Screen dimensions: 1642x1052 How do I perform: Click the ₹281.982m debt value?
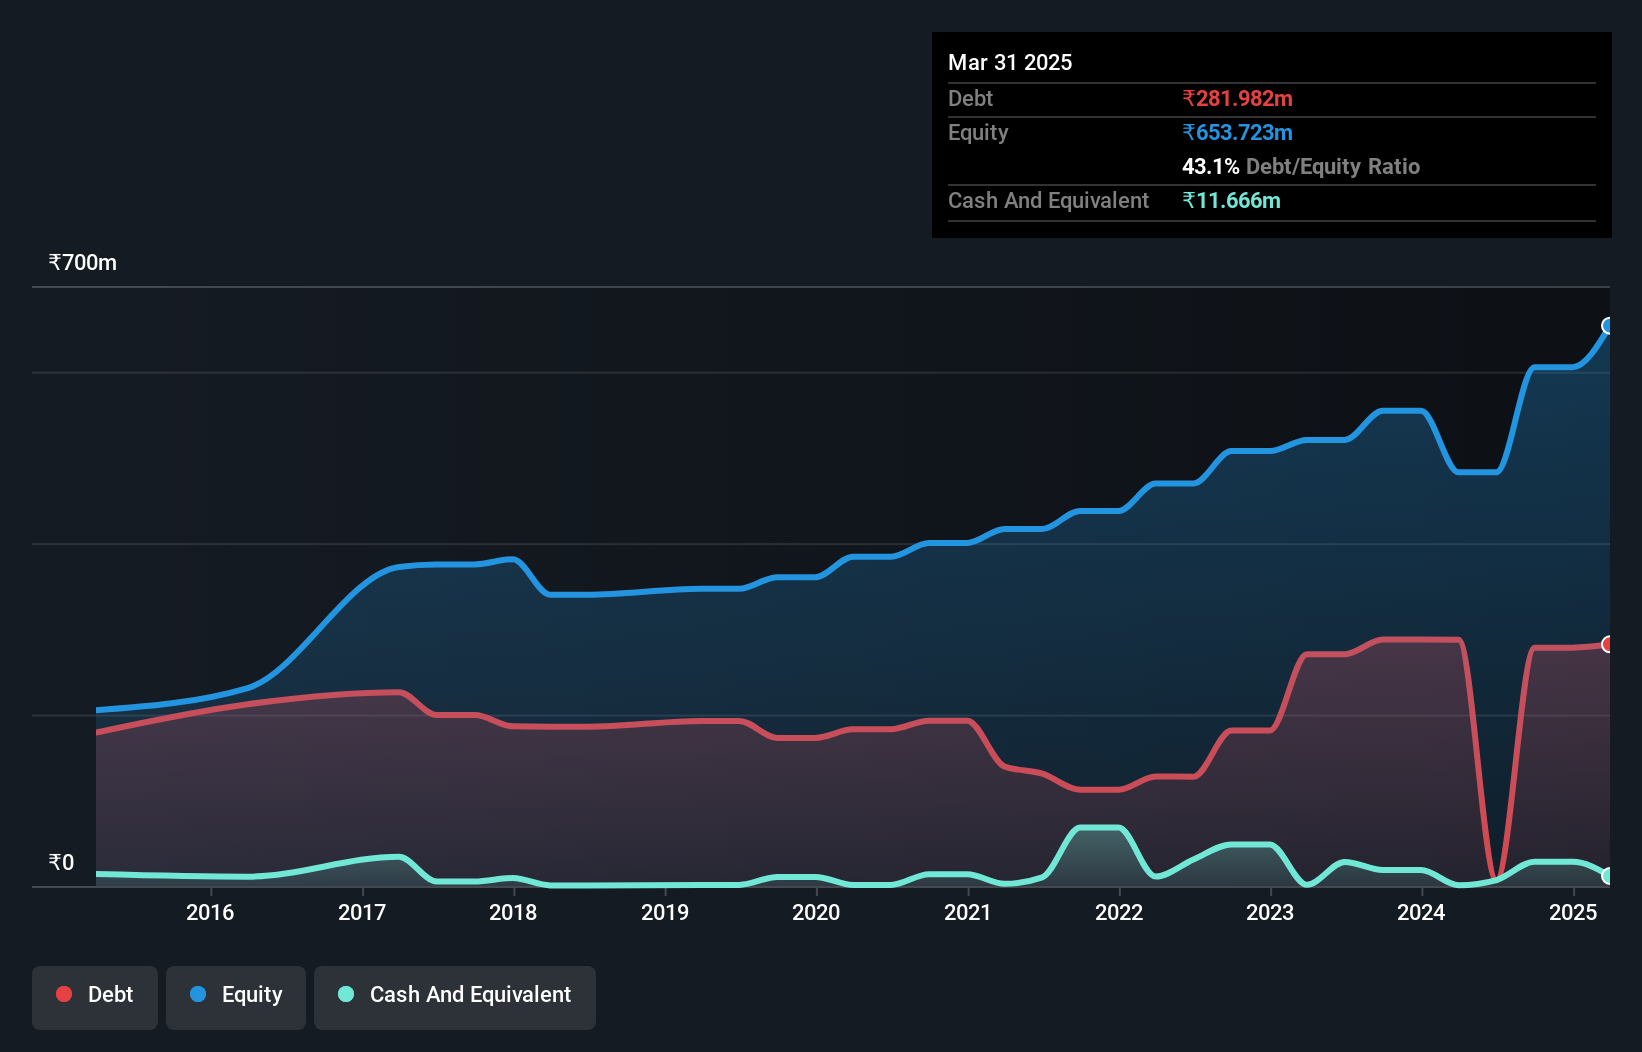pos(1237,98)
